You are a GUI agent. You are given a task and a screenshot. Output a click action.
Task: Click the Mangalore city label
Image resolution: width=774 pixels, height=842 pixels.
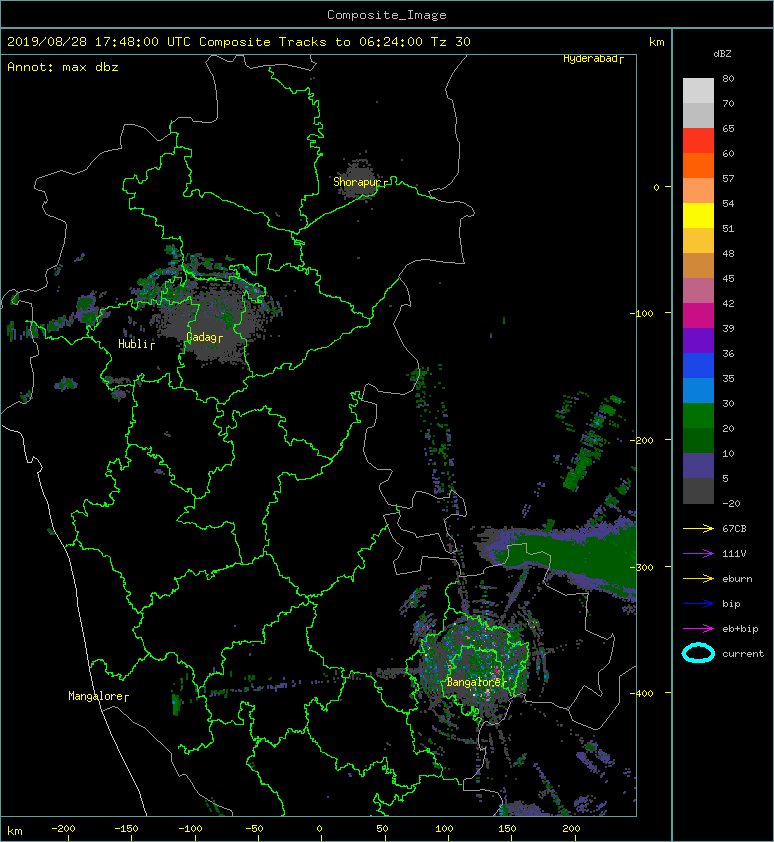98,696
